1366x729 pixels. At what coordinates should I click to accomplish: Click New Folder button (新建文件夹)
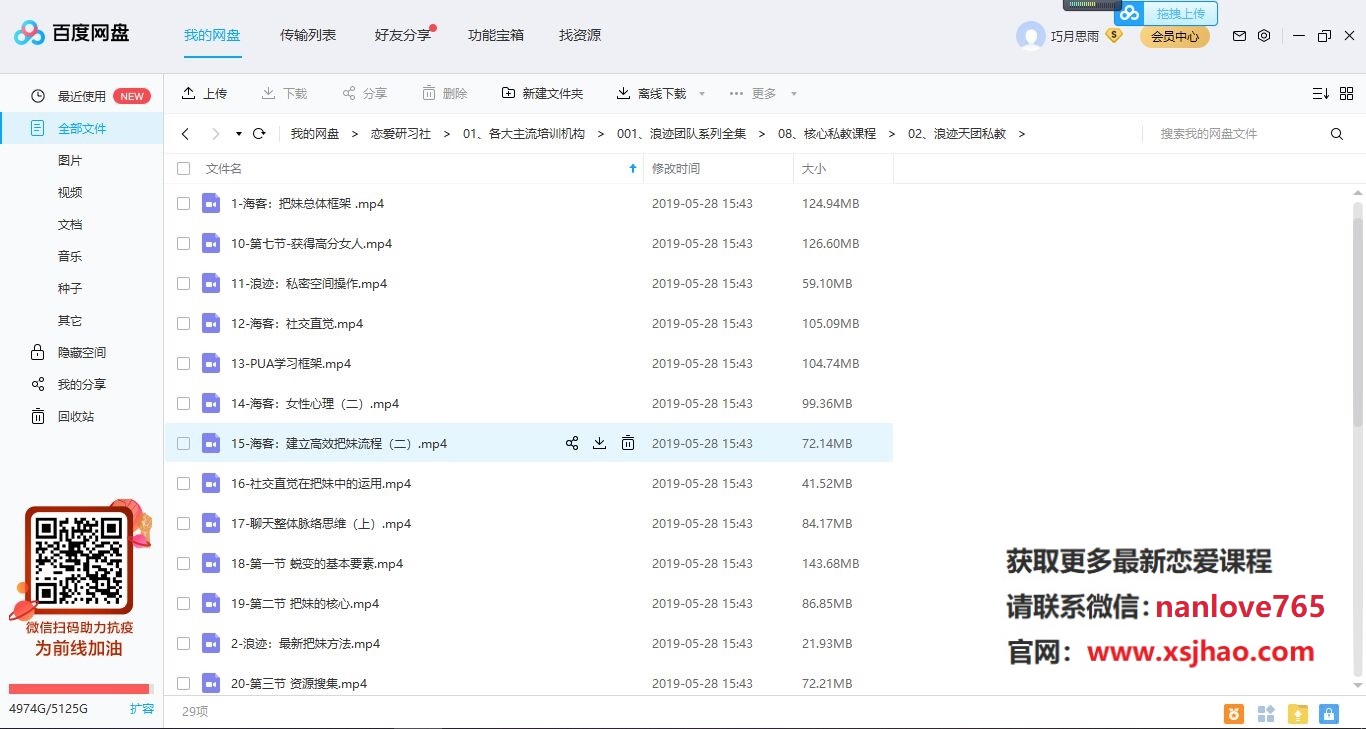542,94
